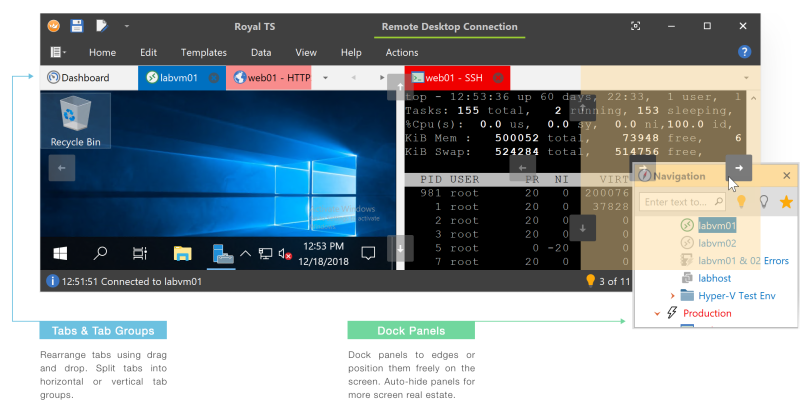Click the blue Help question mark icon
Screen dimensions: 800x400
click(x=744, y=52)
